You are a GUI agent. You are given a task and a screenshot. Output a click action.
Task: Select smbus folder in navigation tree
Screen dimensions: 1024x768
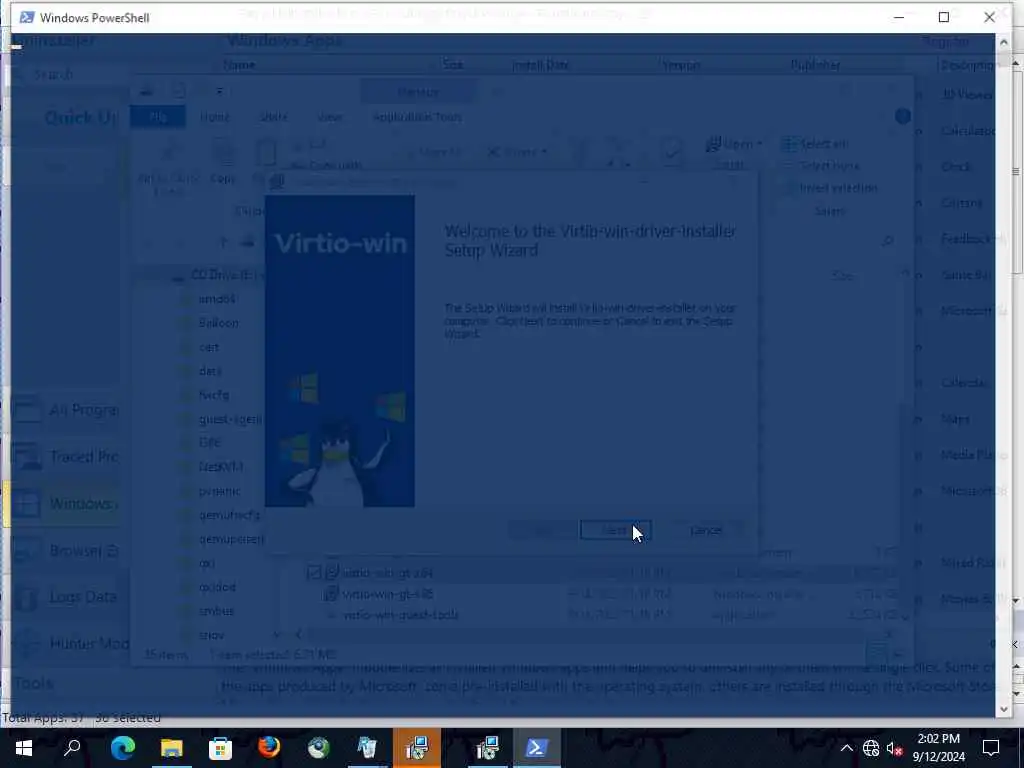click(x=216, y=611)
